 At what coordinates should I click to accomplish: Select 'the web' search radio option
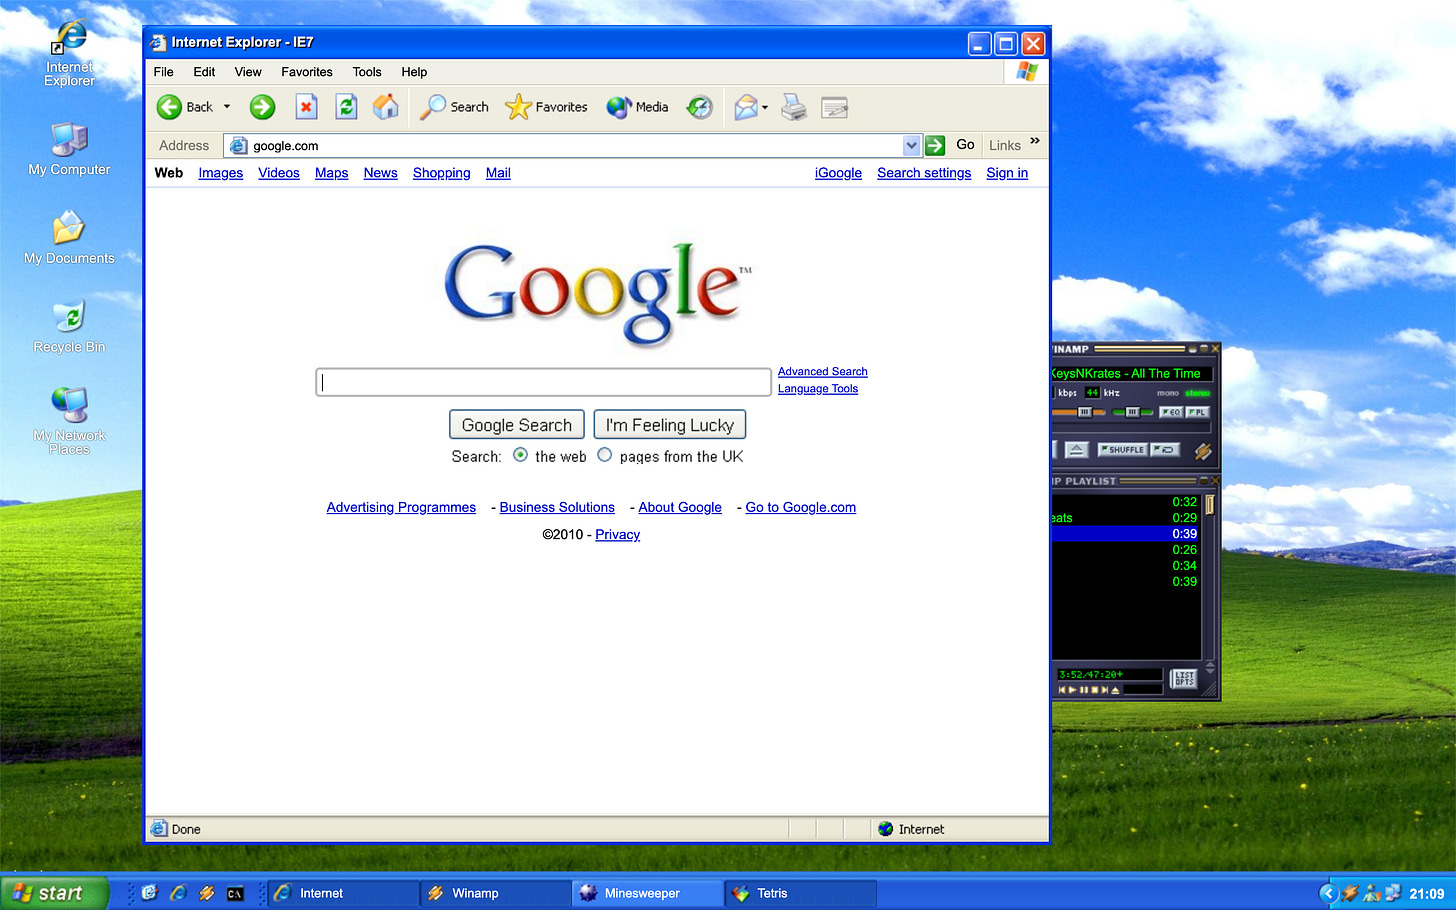click(x=520, y=455)
